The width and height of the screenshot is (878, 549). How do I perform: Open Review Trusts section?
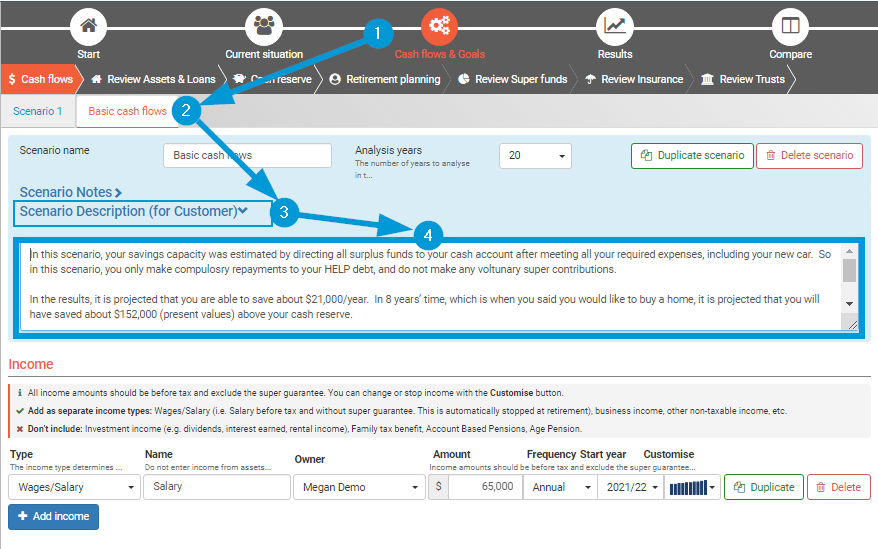(x=742, y=79)
